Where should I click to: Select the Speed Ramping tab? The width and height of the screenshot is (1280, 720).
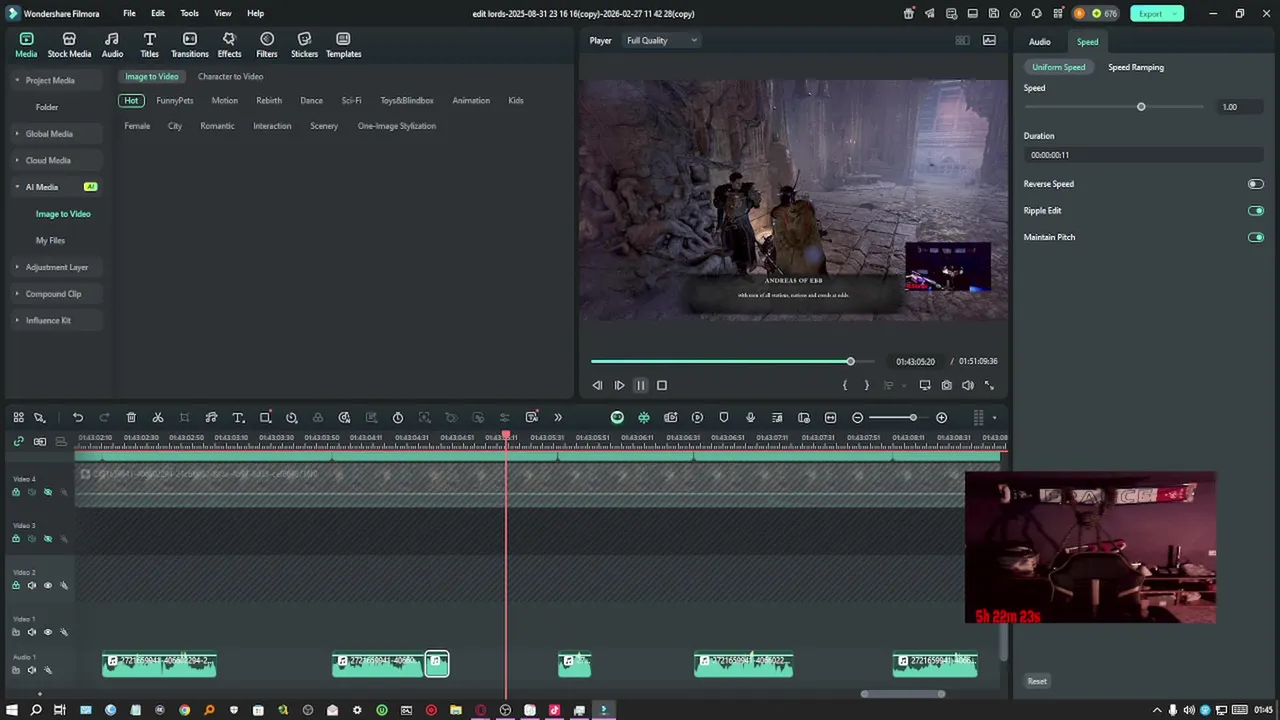1136,67
